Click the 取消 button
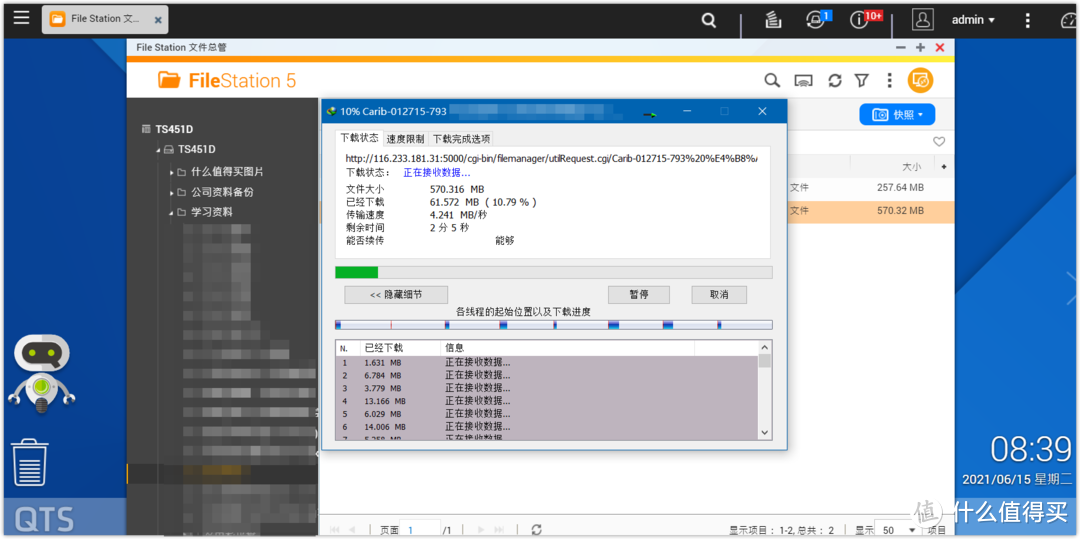Screen dimensions: 1080x539 click(719, 295)
